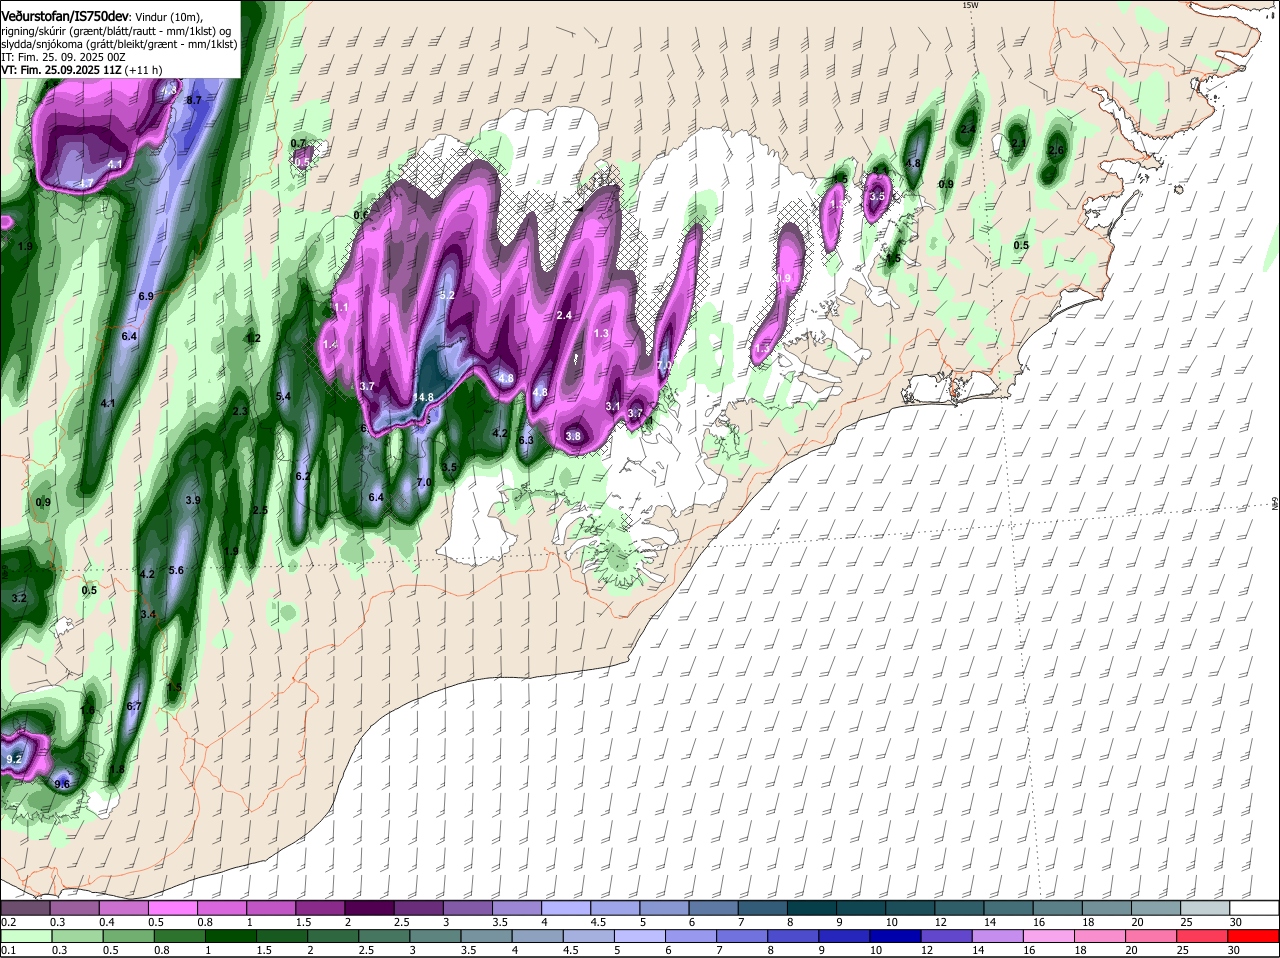Click the 9.6 precipitation value
This screenshot has width=1280, height=958.
[x=62, y=784]
